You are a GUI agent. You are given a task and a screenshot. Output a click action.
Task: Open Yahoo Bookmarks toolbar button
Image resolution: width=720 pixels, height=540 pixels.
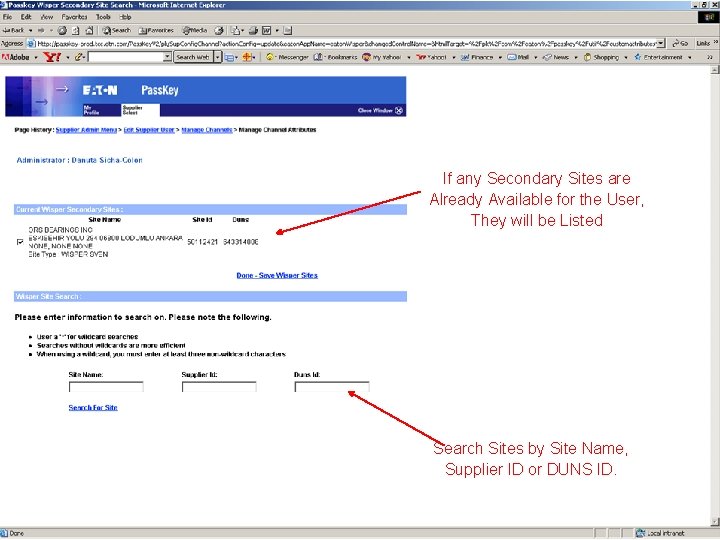[335, 57]
